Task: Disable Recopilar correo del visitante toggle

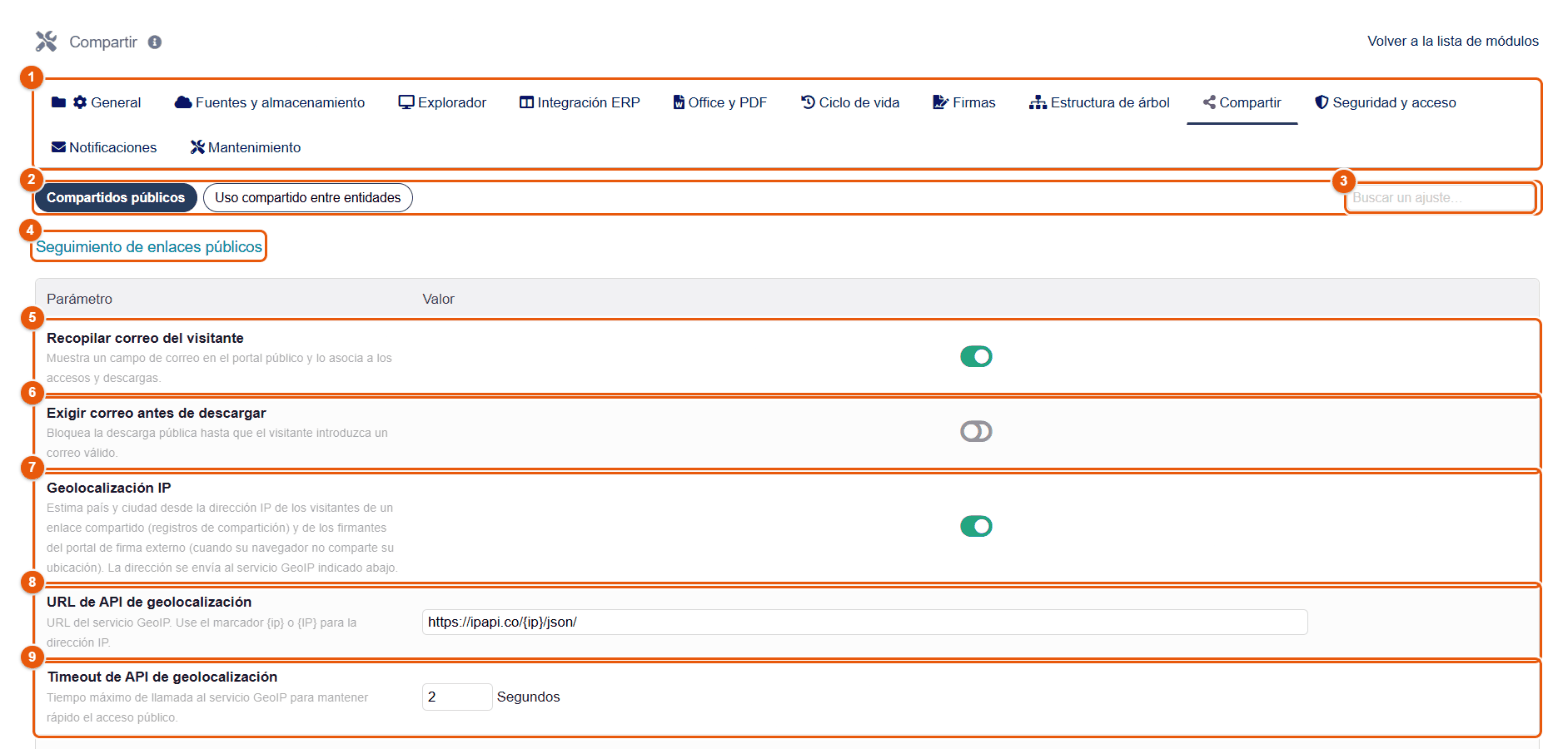Action: tap(976, 356)
